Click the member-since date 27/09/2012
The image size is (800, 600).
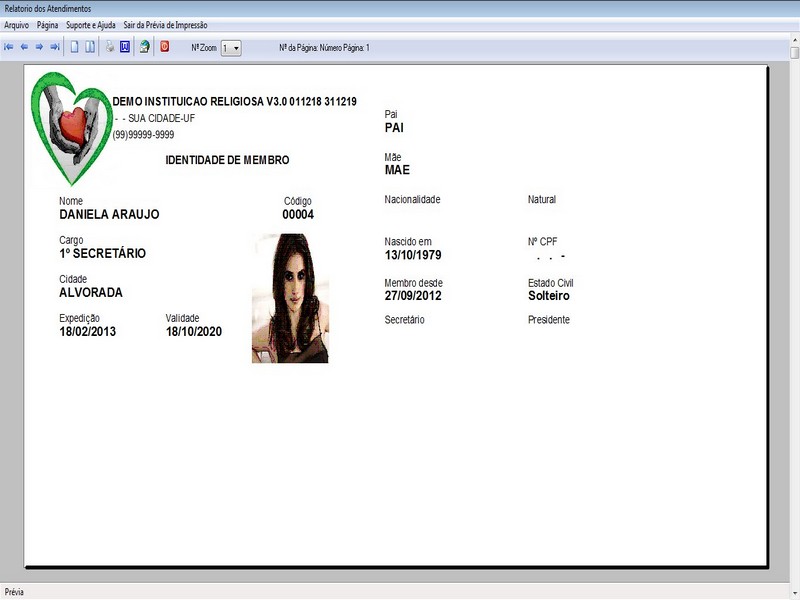click(x=413, y=295)
